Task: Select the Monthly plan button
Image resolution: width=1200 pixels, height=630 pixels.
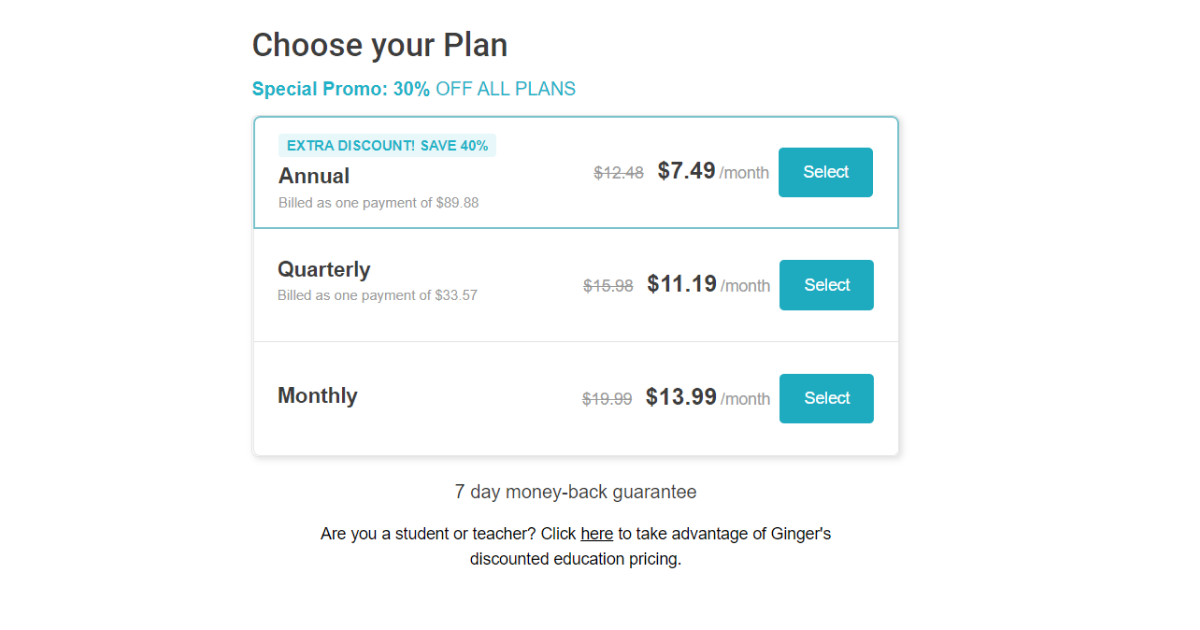Action: click(x=826, y=398)
